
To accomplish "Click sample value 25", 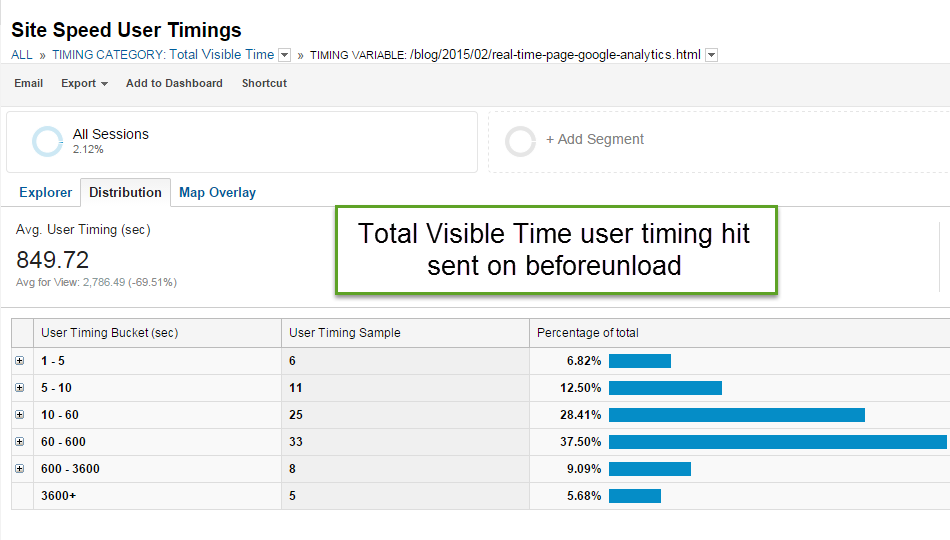I will tap(296, 415).
